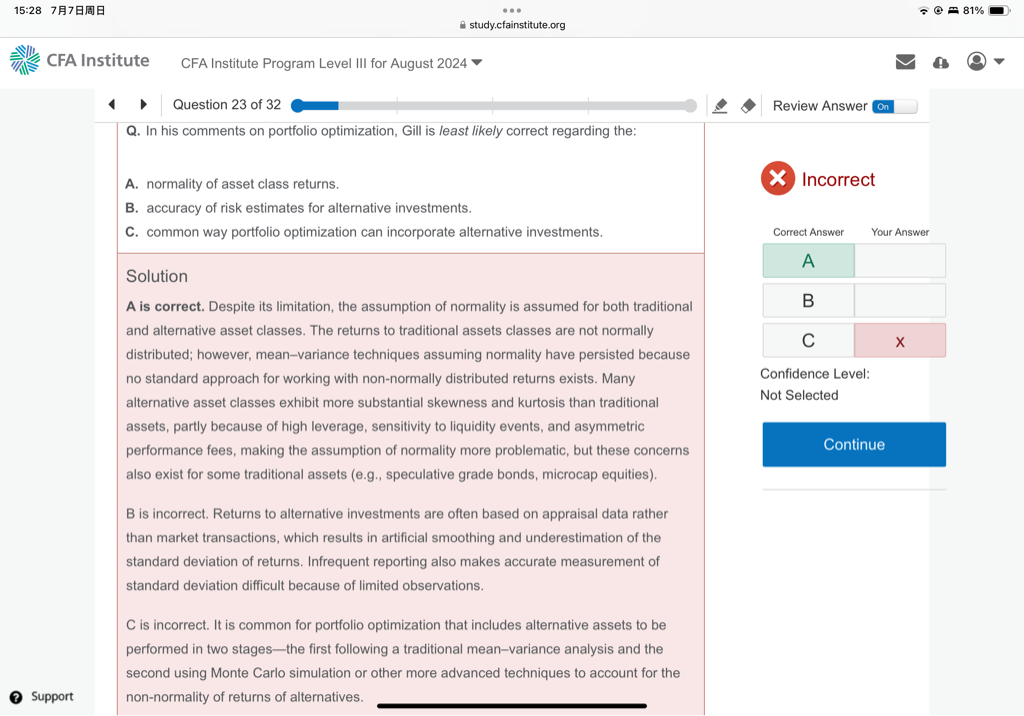This screenshot has height=716, width=1024.
Task: Click the CFA Institute logo
Action: pyautogui.click(x=80, y=60)
